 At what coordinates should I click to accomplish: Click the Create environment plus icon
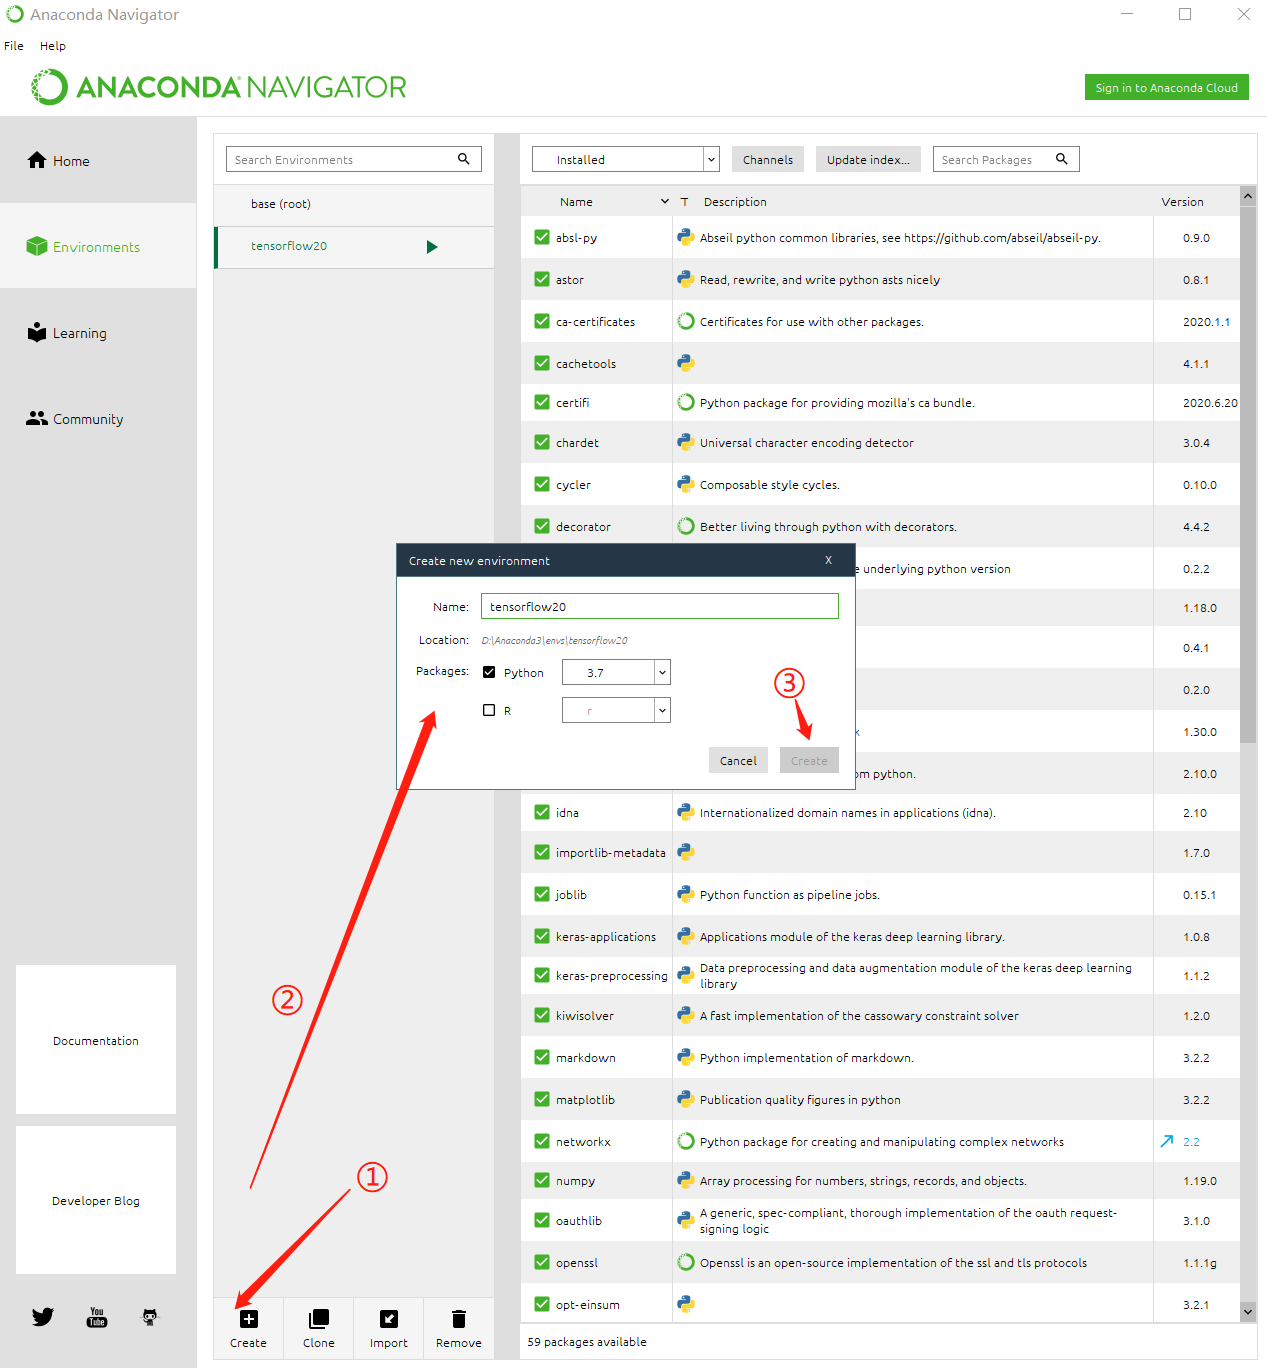coord(249,1319)
